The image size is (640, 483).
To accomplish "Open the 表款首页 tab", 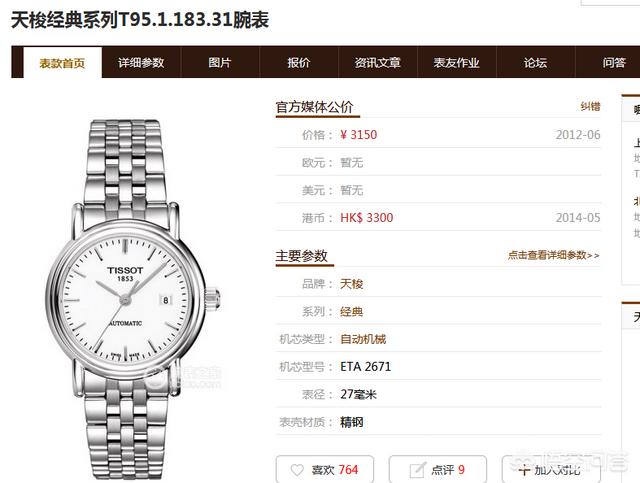I will pyautogui.click(x=62, y=62).
